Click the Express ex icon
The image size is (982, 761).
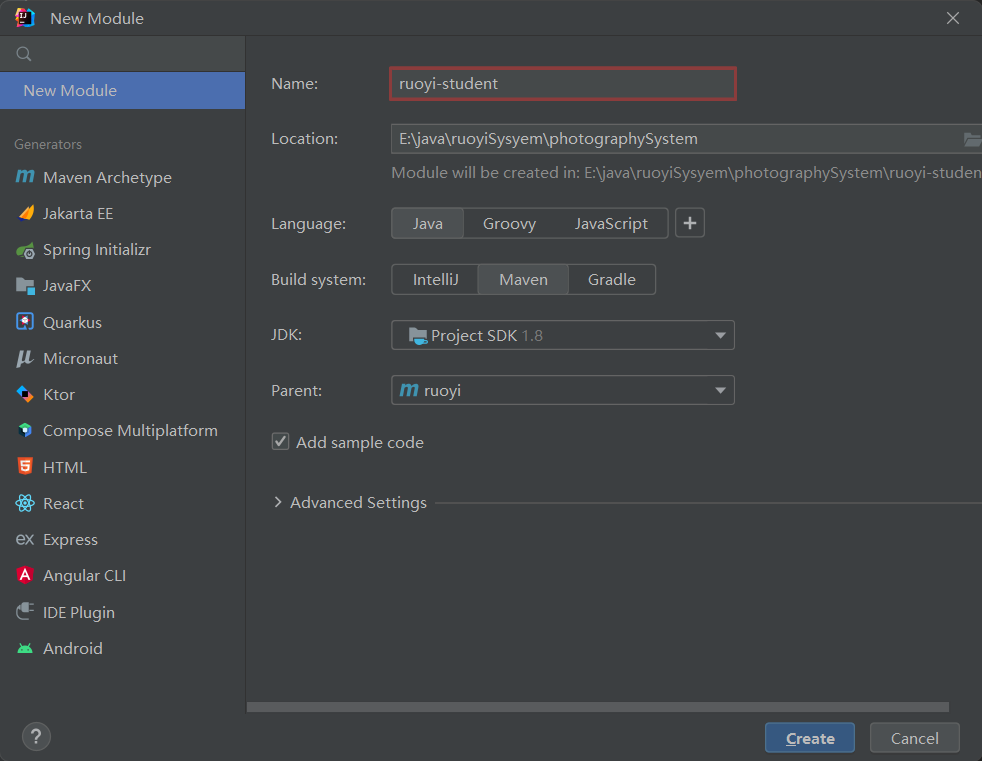point(25,539)
